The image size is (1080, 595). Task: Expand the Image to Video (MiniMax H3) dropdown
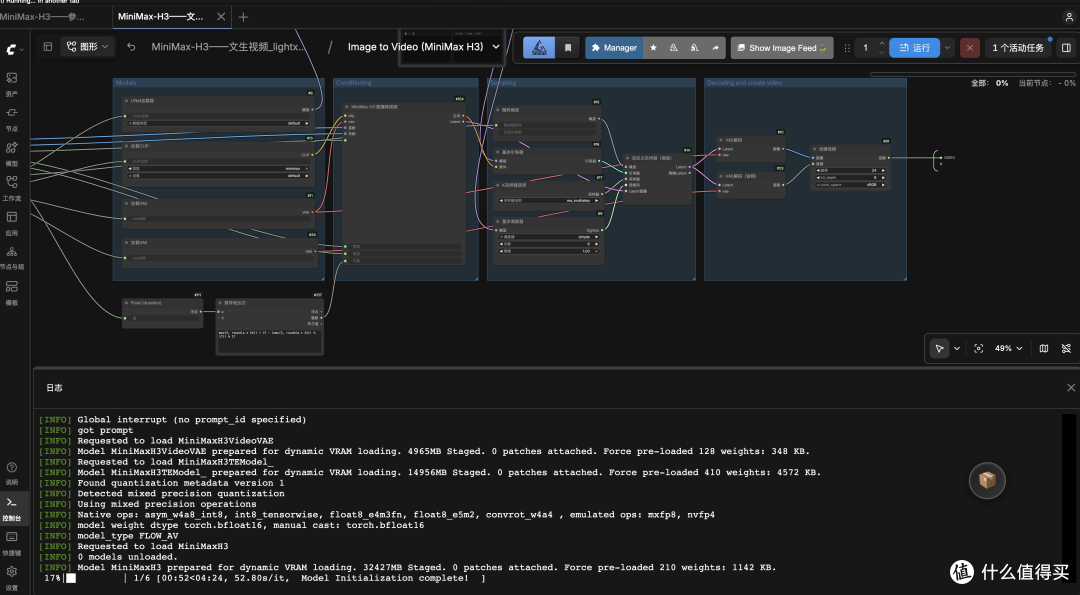pos(495,47)
